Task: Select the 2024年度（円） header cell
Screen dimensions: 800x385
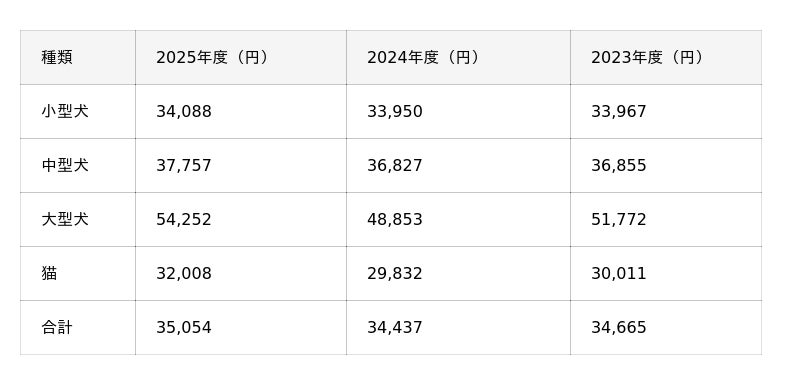Action: [x=458, y=58]
